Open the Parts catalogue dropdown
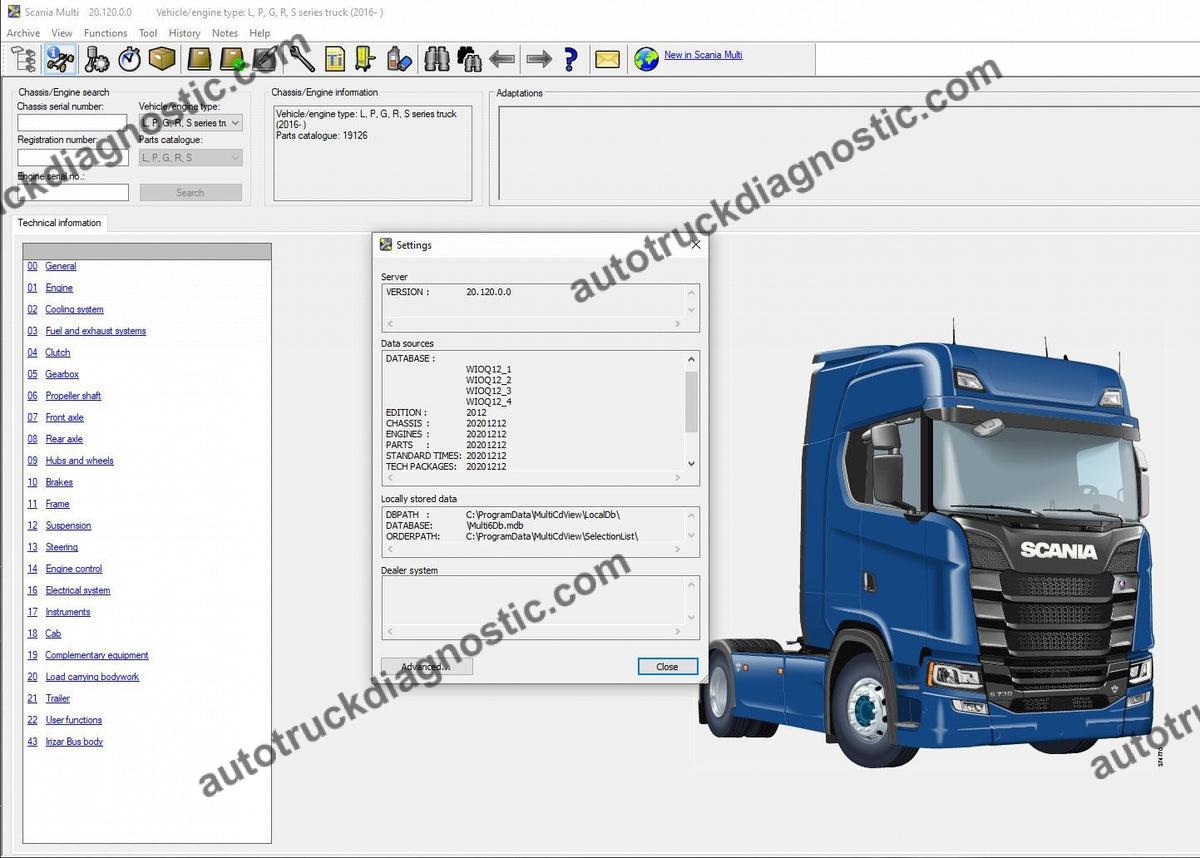The height and width of the screenshot is (858, 1200). [236, 157]
